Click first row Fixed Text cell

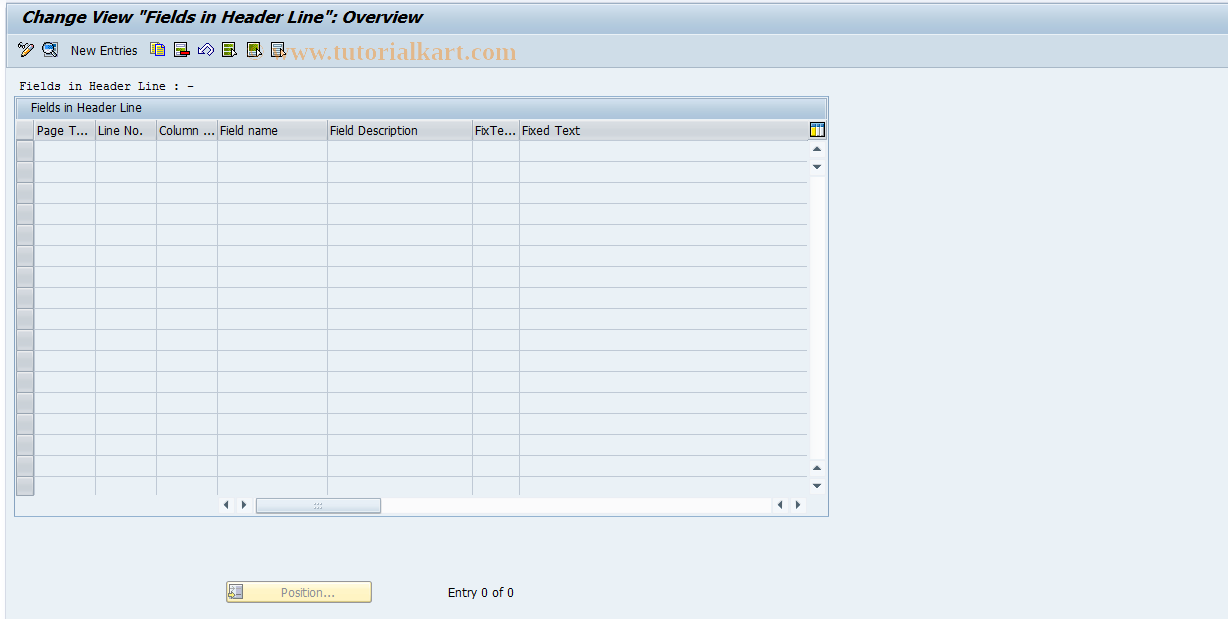click(663, 151)
